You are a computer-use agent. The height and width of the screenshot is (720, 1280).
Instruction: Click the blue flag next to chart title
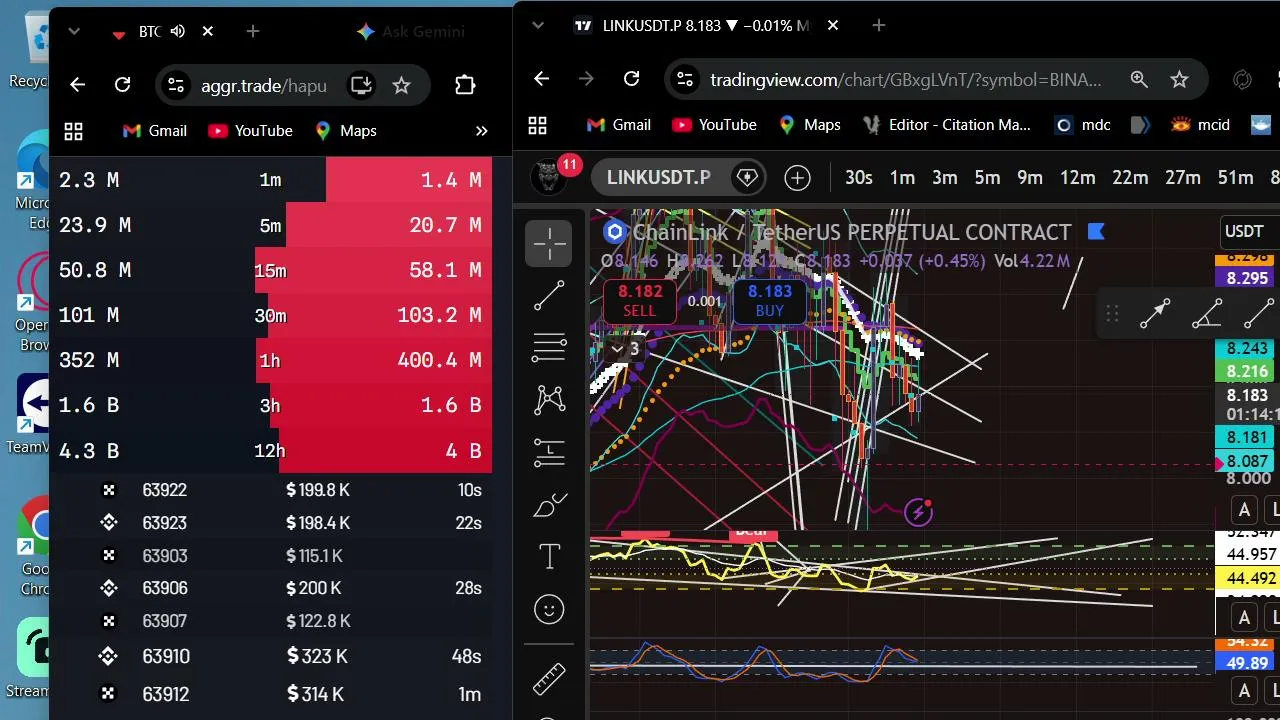[x=1096, y=232]
